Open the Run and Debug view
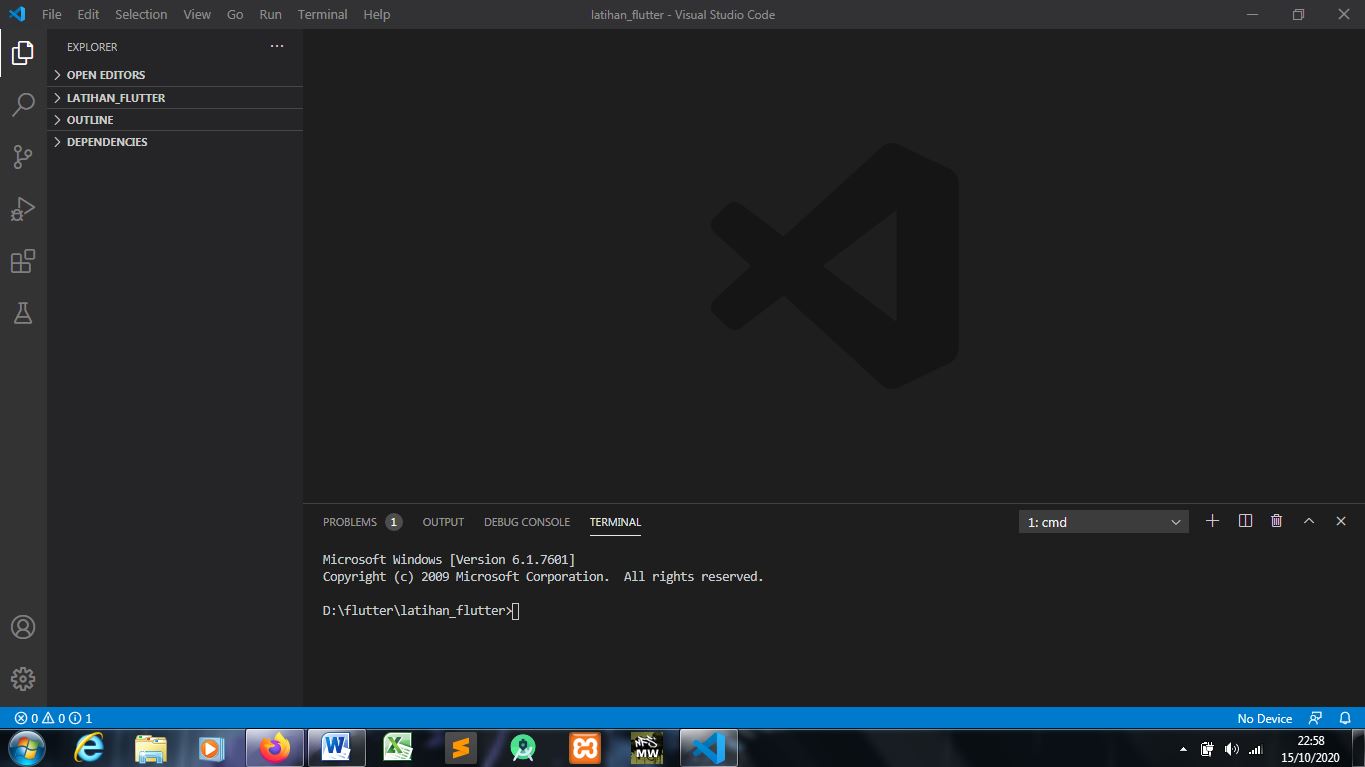1365x767 pixels. coord(22,208)
